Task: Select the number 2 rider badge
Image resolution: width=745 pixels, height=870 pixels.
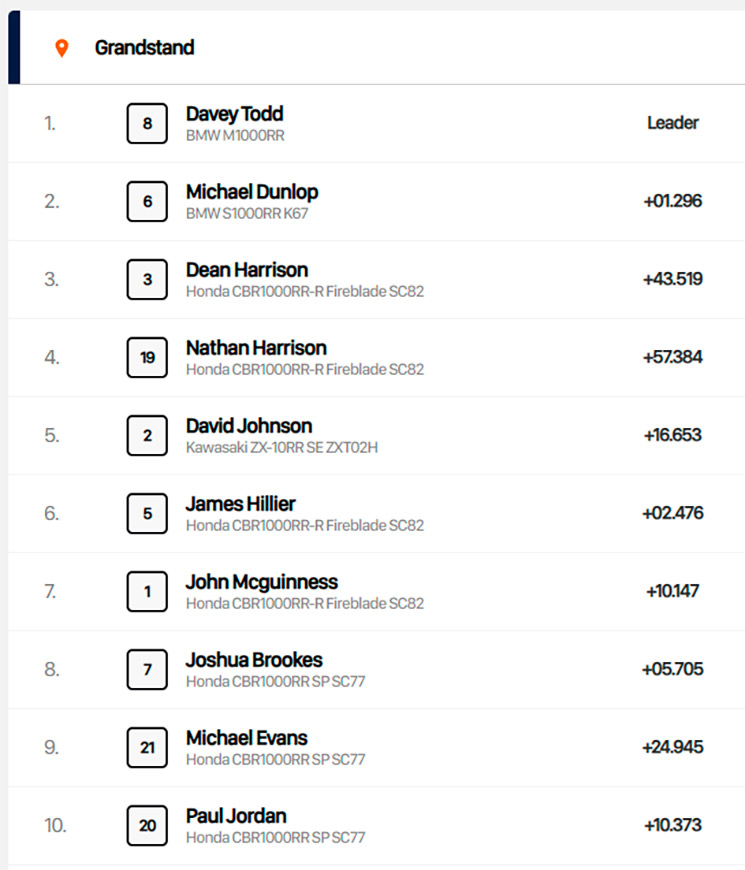Action: (x=147, y=436)
